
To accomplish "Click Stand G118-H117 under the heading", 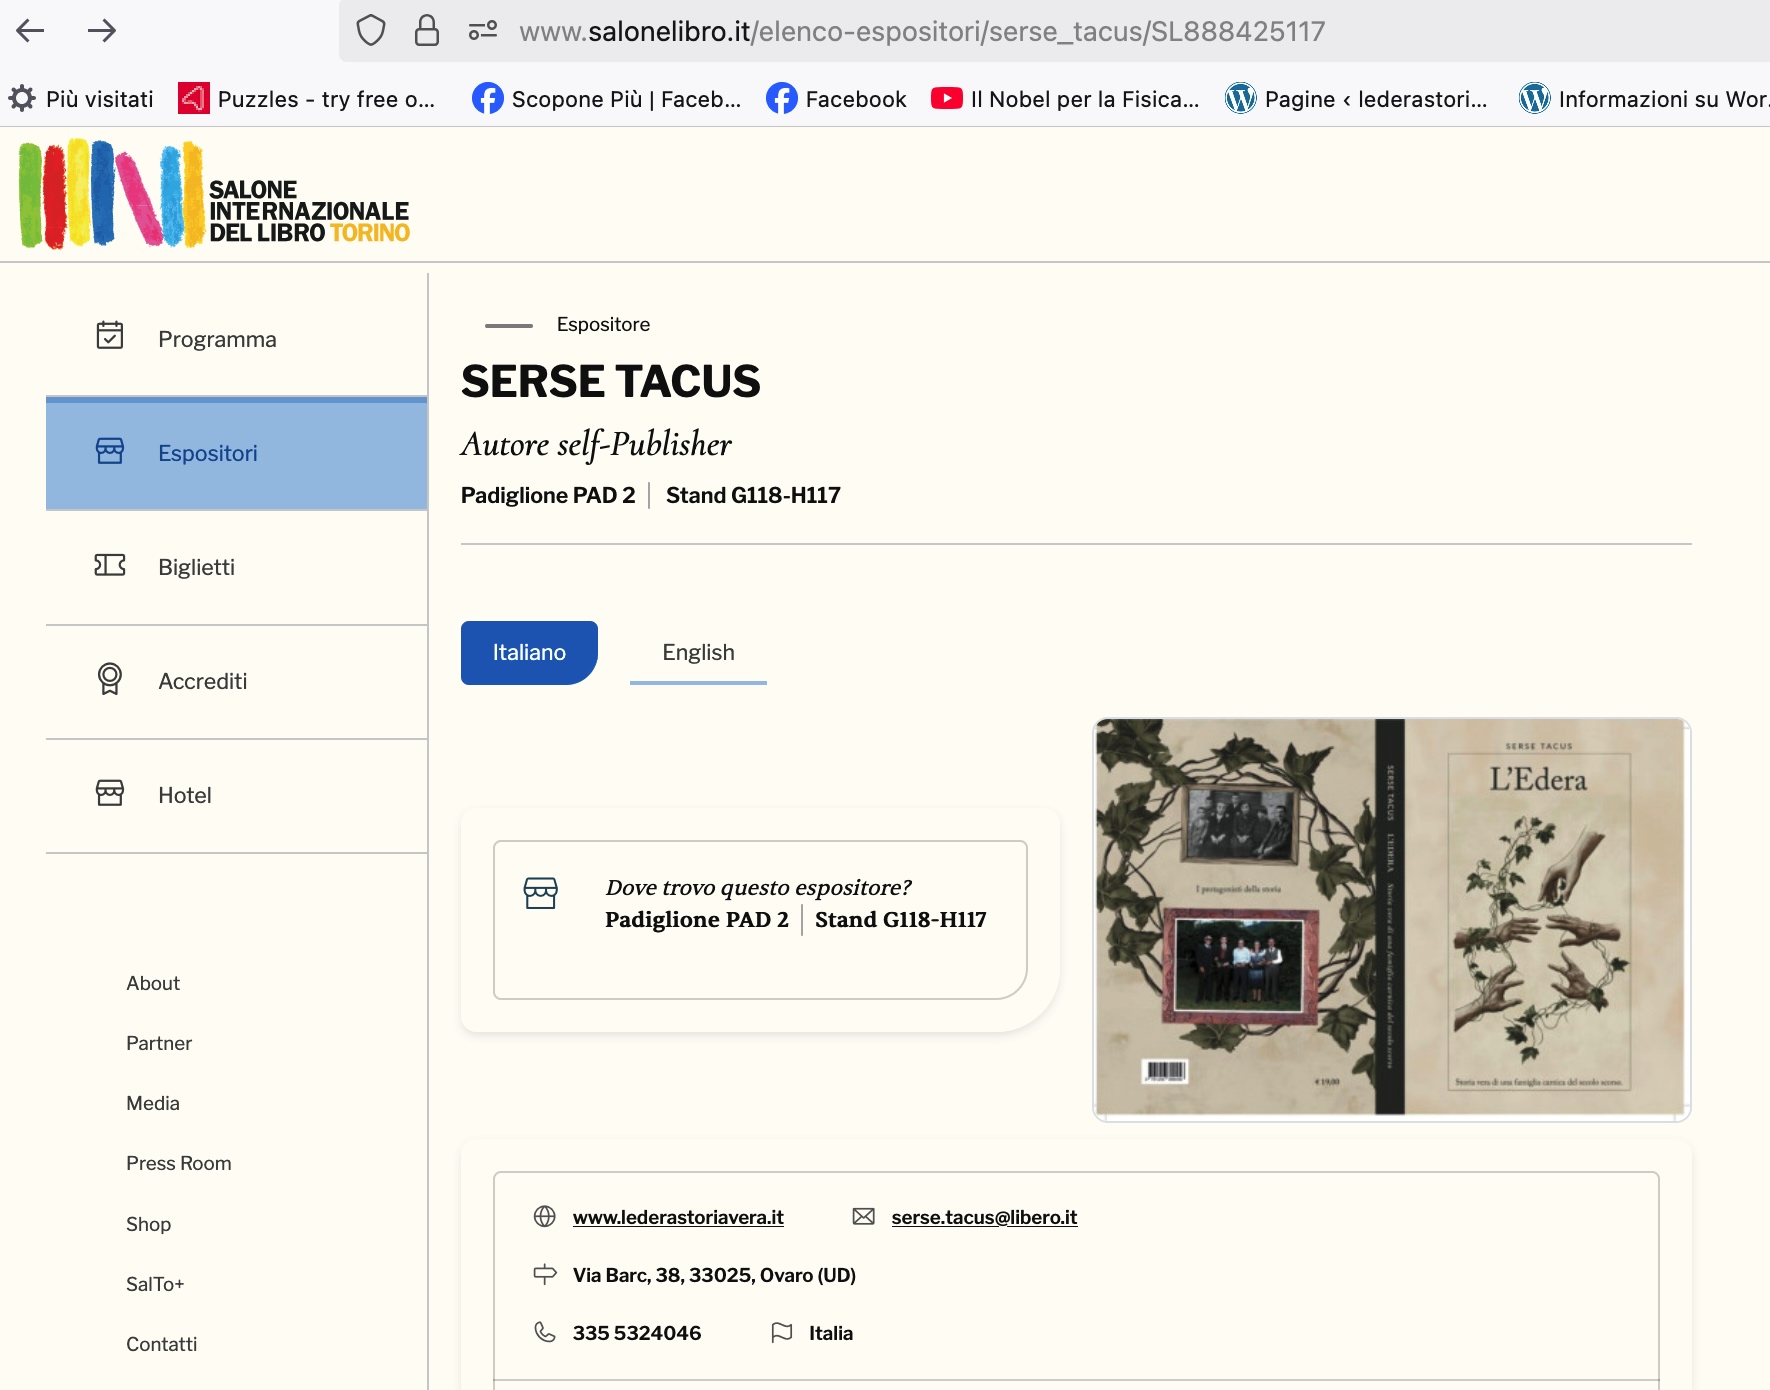I will [x=753, y=495].
